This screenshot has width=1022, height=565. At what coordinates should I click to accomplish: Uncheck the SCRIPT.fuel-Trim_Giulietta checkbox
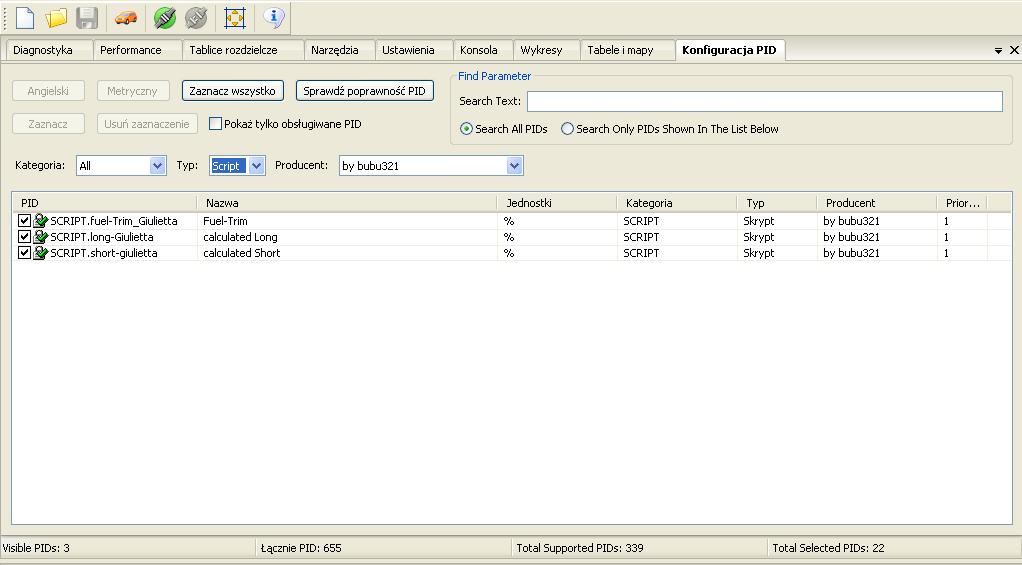[25, 221]
